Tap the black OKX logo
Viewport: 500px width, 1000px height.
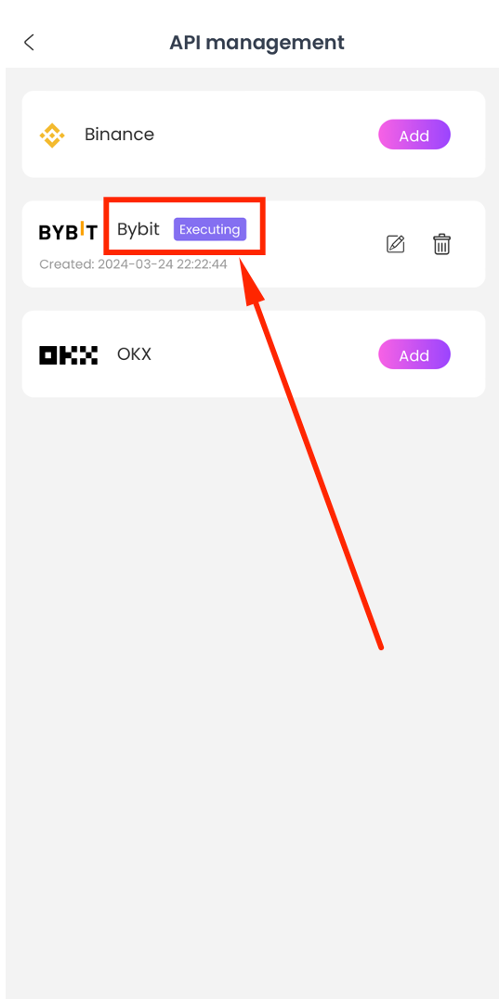pyautogui.click(x=68, y=355)
